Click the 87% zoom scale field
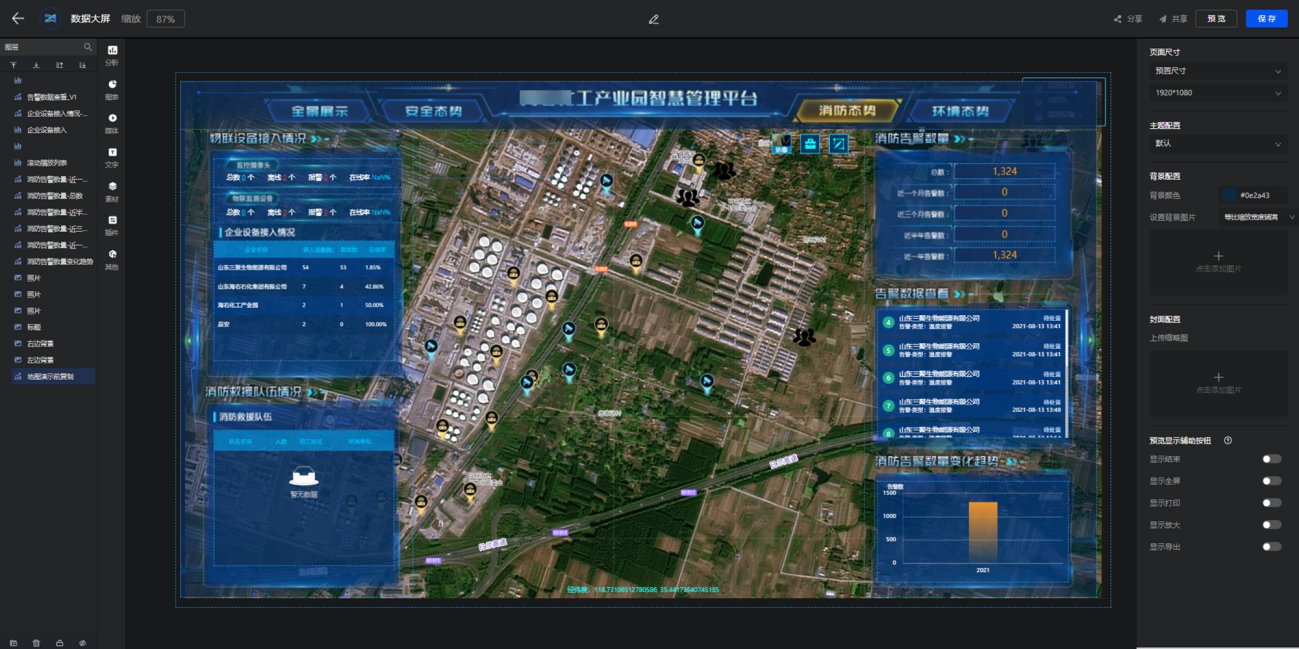1299x649 pixels. click(166, 19)
